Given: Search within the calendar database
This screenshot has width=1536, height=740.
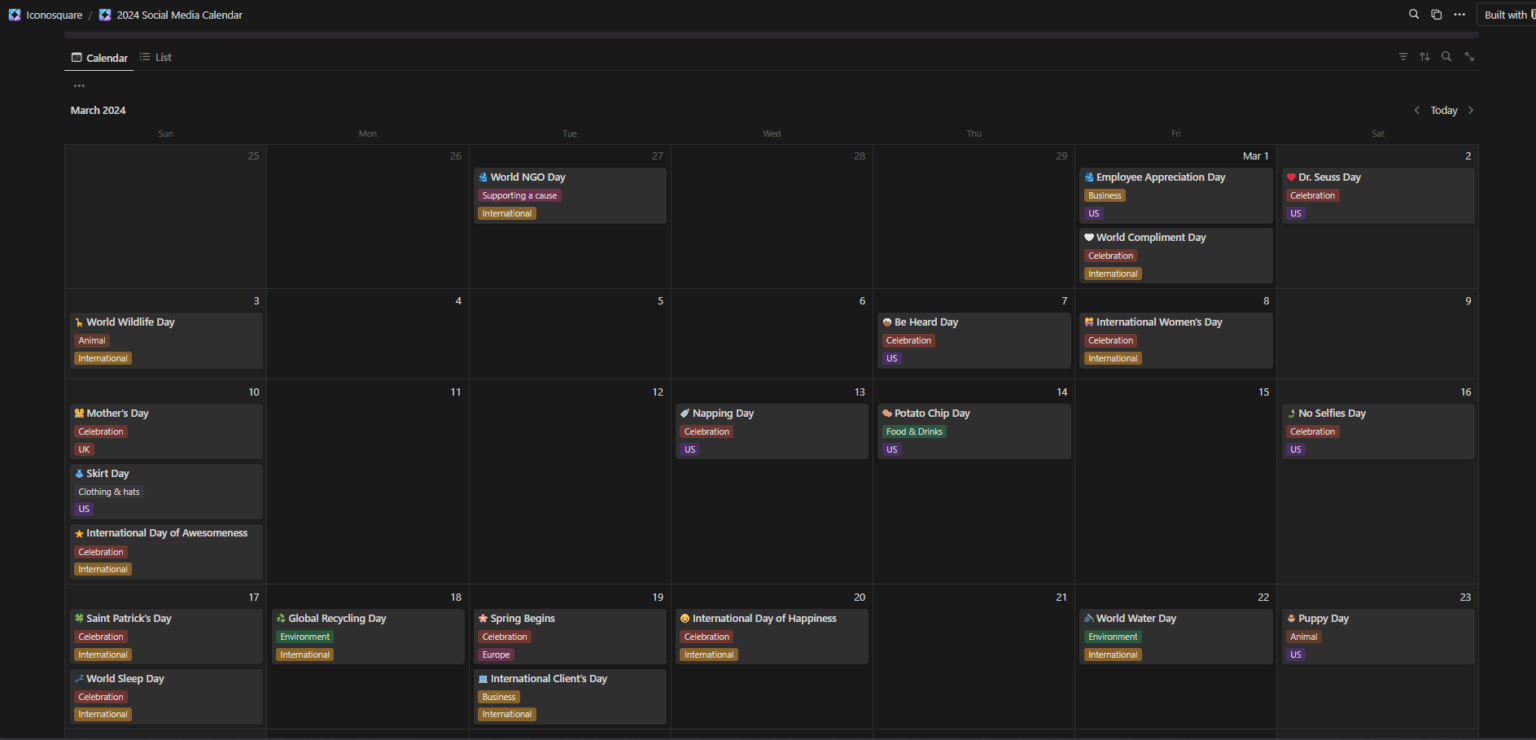Looking at the screenshot, I should (1446, 56).
